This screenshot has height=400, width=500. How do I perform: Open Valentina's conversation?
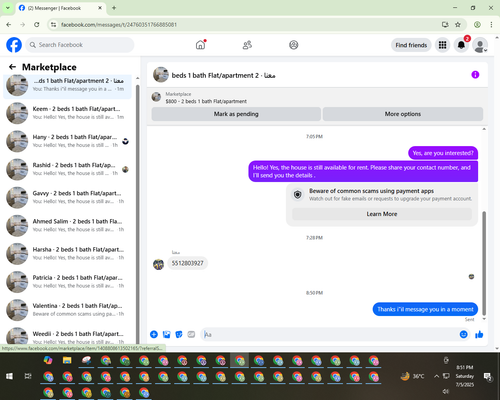pos(68,310)
